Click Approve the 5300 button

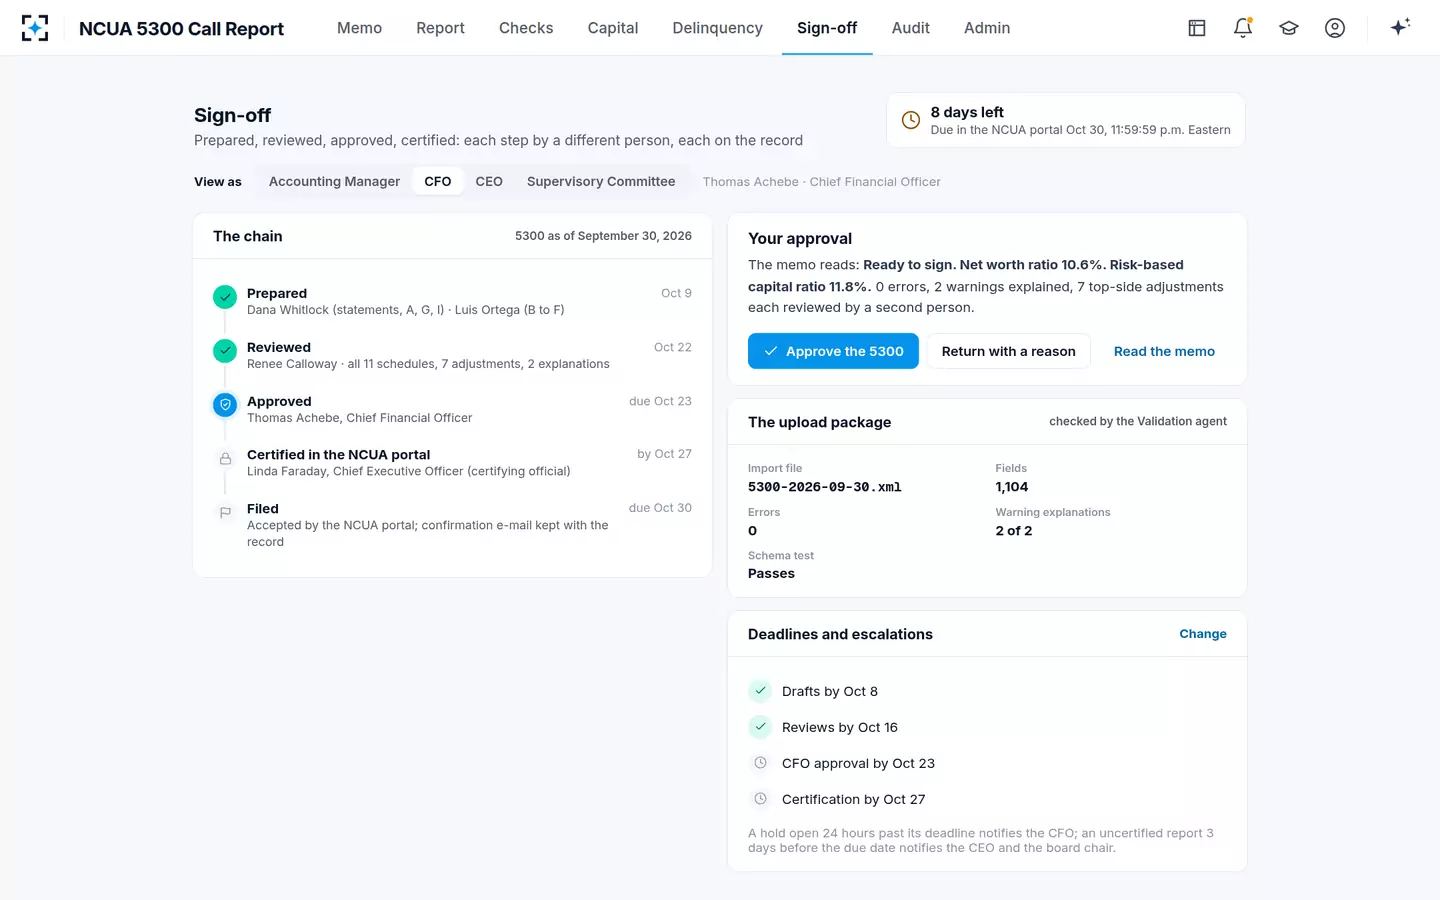(833, 351)
